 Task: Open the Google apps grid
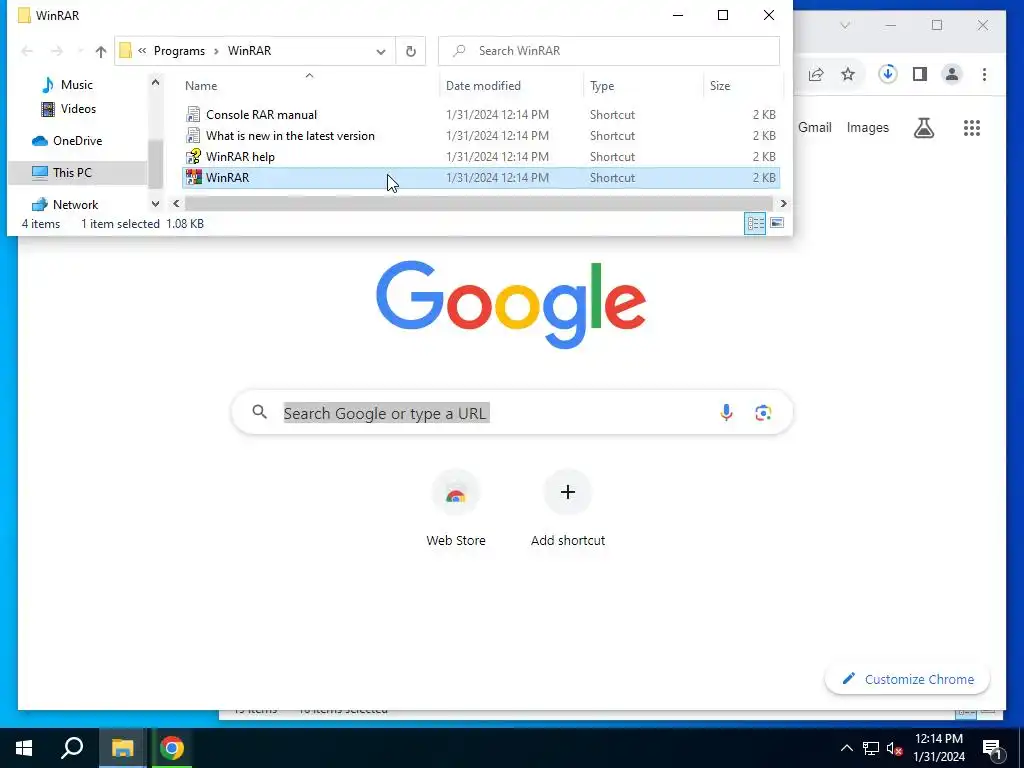(x=972, y=128)
